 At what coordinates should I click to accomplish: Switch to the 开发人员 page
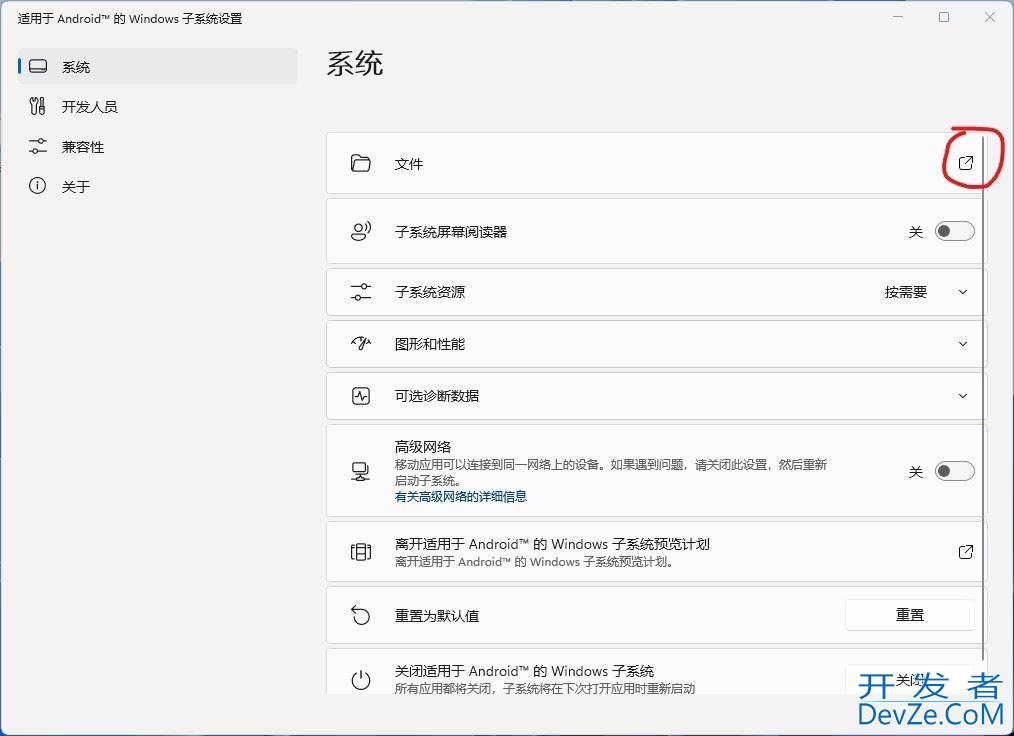[89, 107]
